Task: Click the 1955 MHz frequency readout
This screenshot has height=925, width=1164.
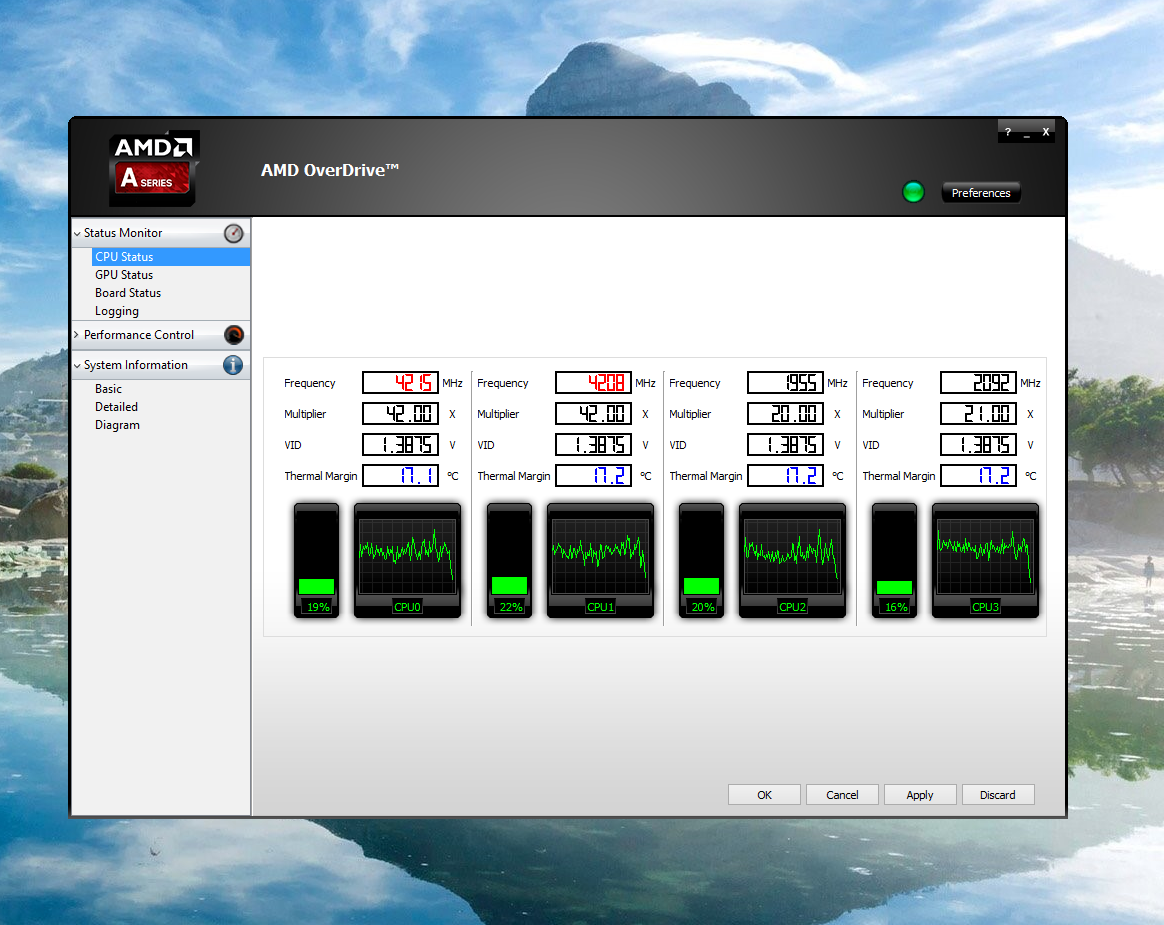Action: 785,383
